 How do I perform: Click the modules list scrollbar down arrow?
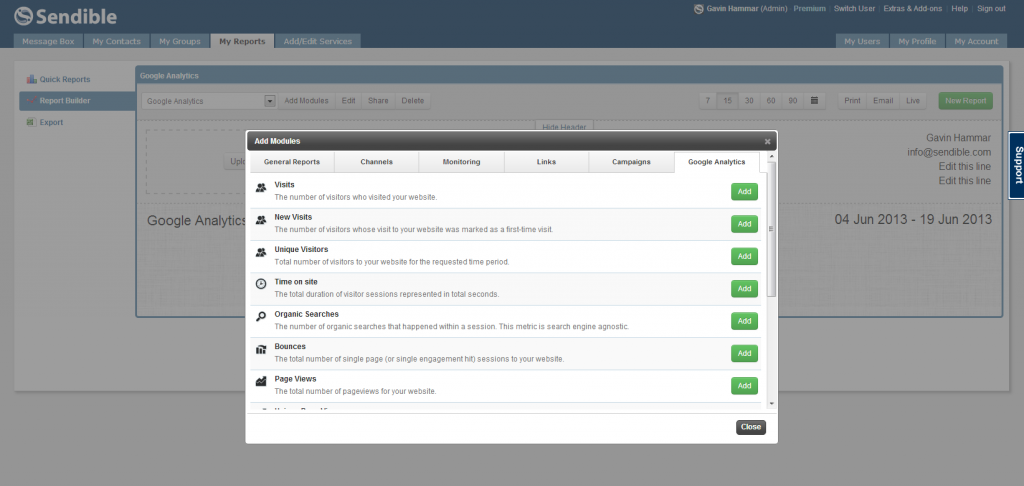(771, 404)
